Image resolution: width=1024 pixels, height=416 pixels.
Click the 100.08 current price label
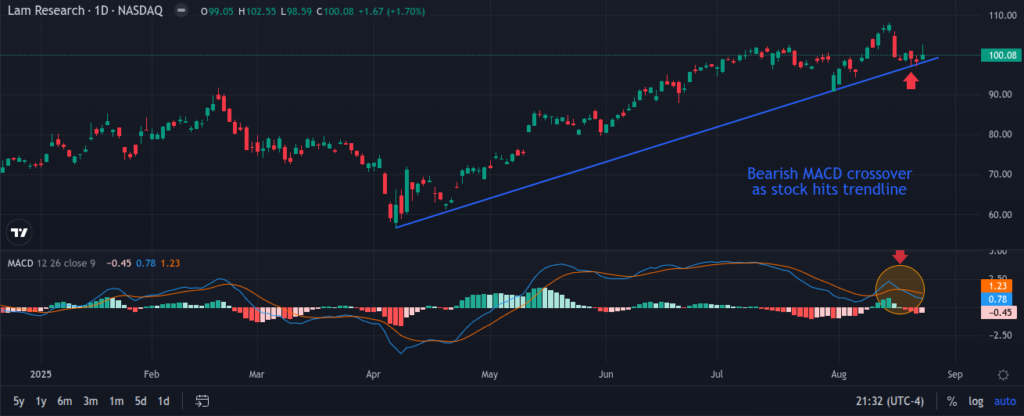(1000, 56)
